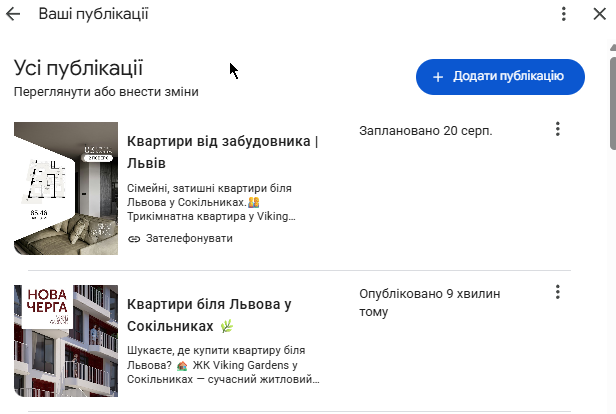Open the post titled Квартири біля Львова у Сокільниках
The height and width of the screenshot is (414, 616).
tap(209, 315)
